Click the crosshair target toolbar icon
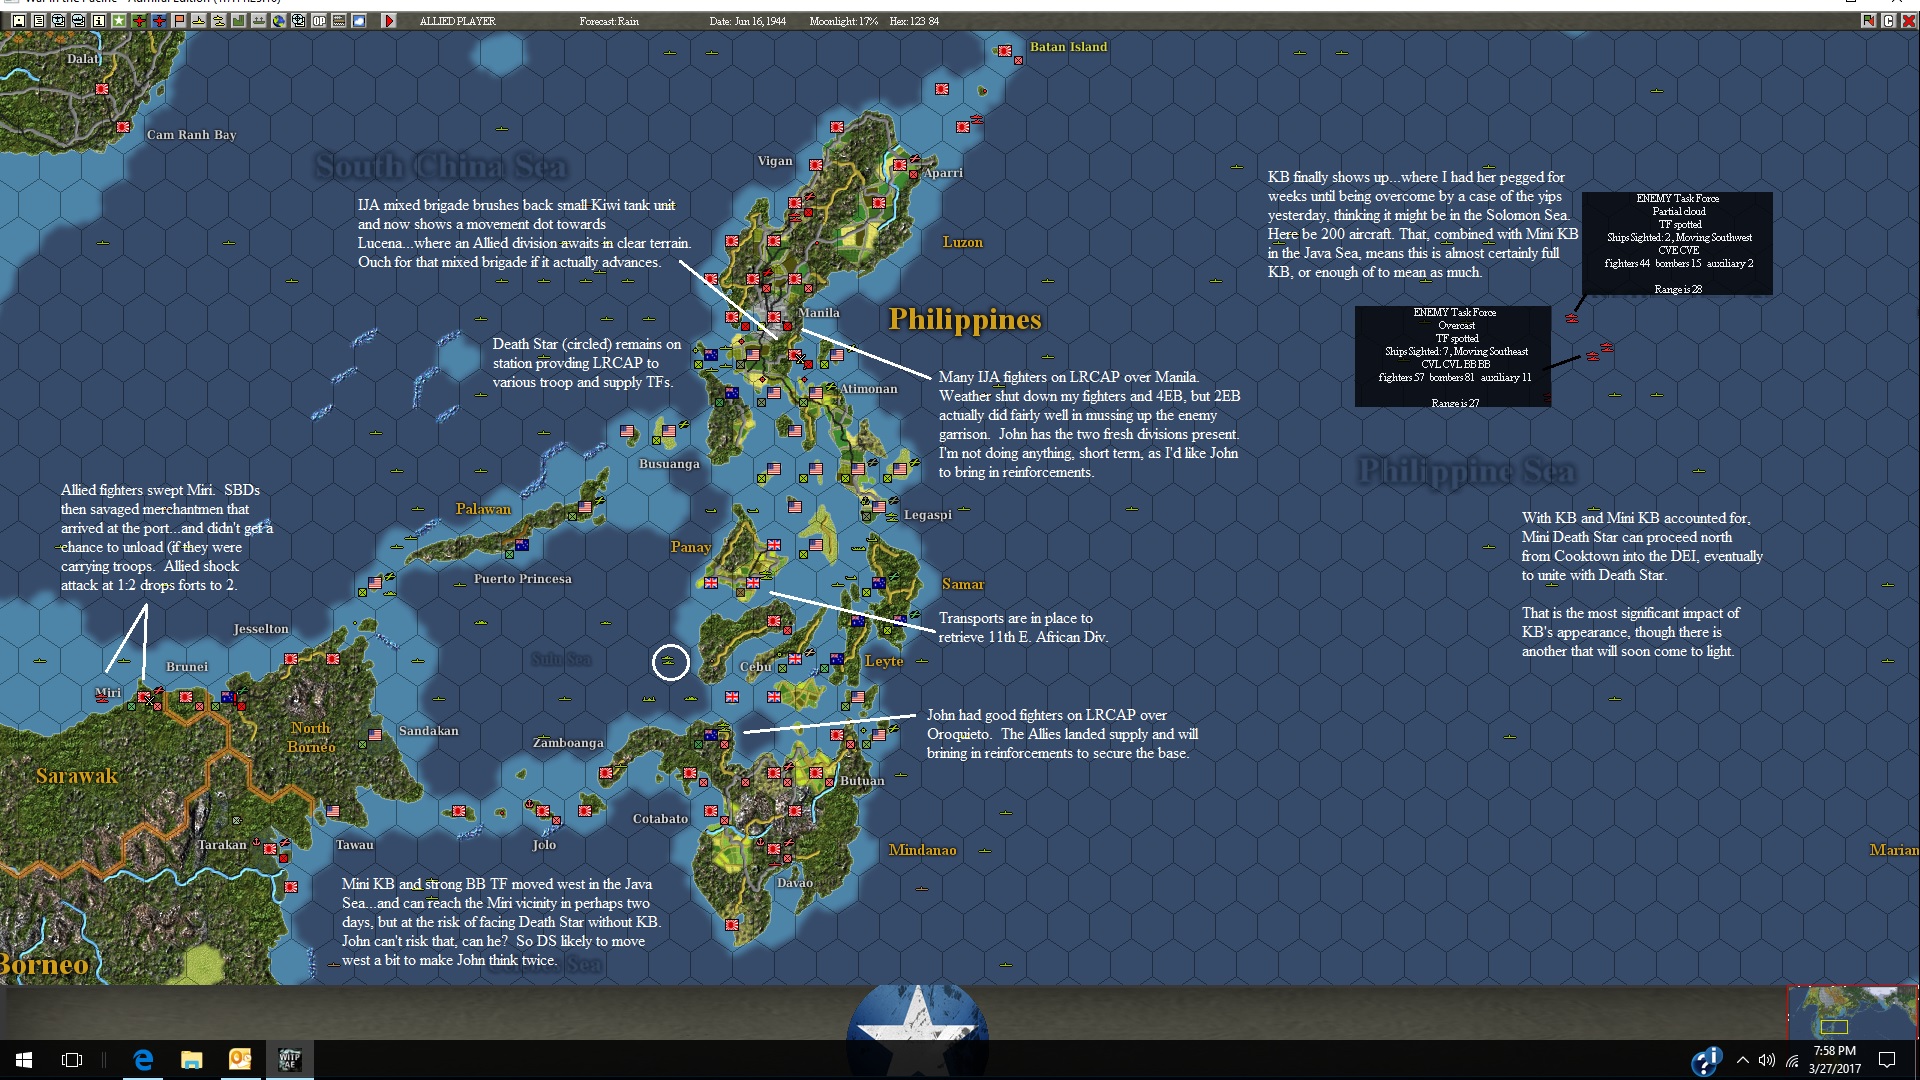This screenshot has width=1920, height=1080. 299,20
